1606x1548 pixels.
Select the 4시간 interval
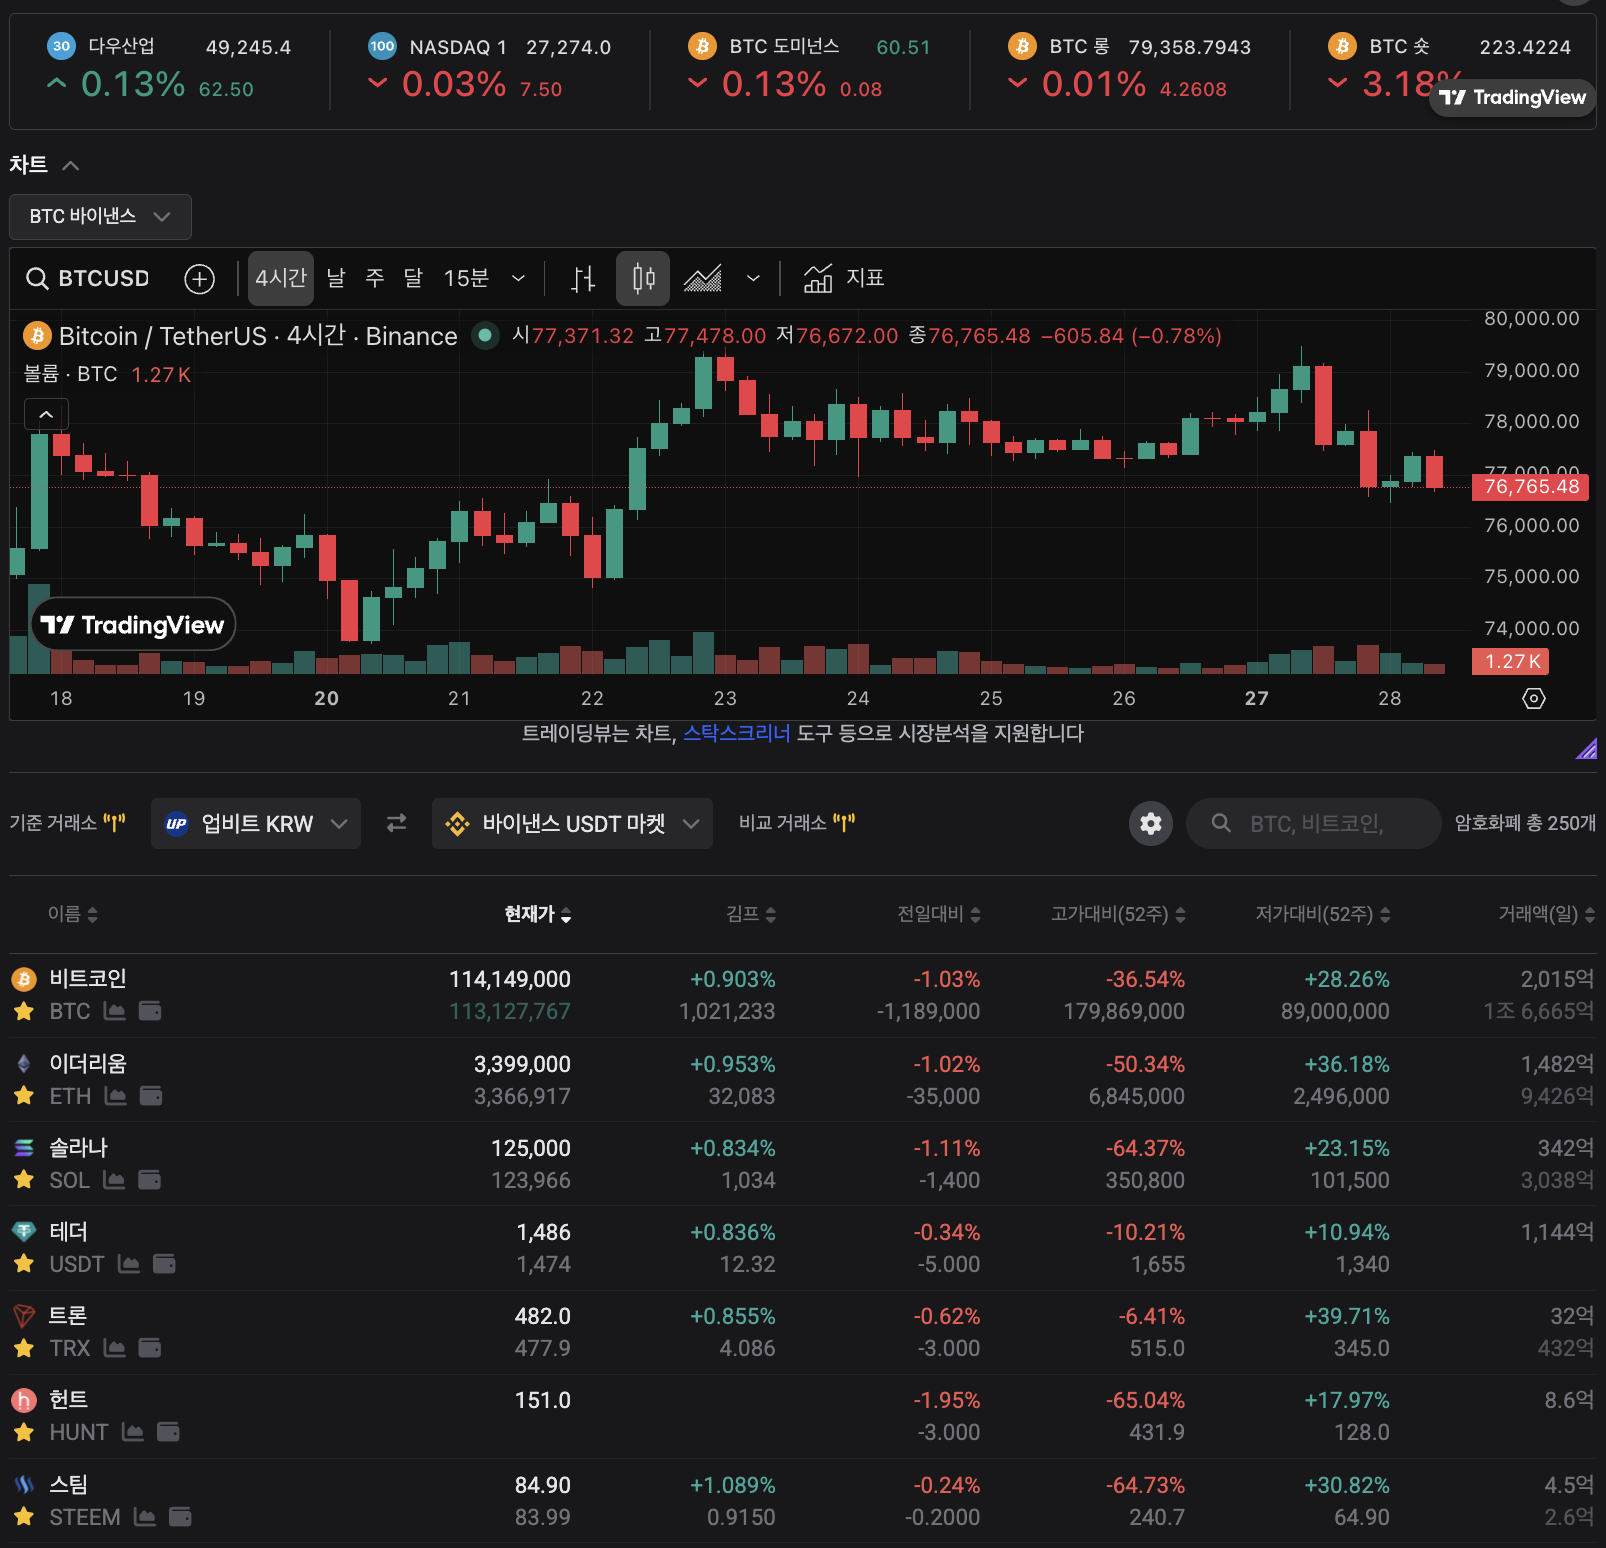click(x=281, y=278)
